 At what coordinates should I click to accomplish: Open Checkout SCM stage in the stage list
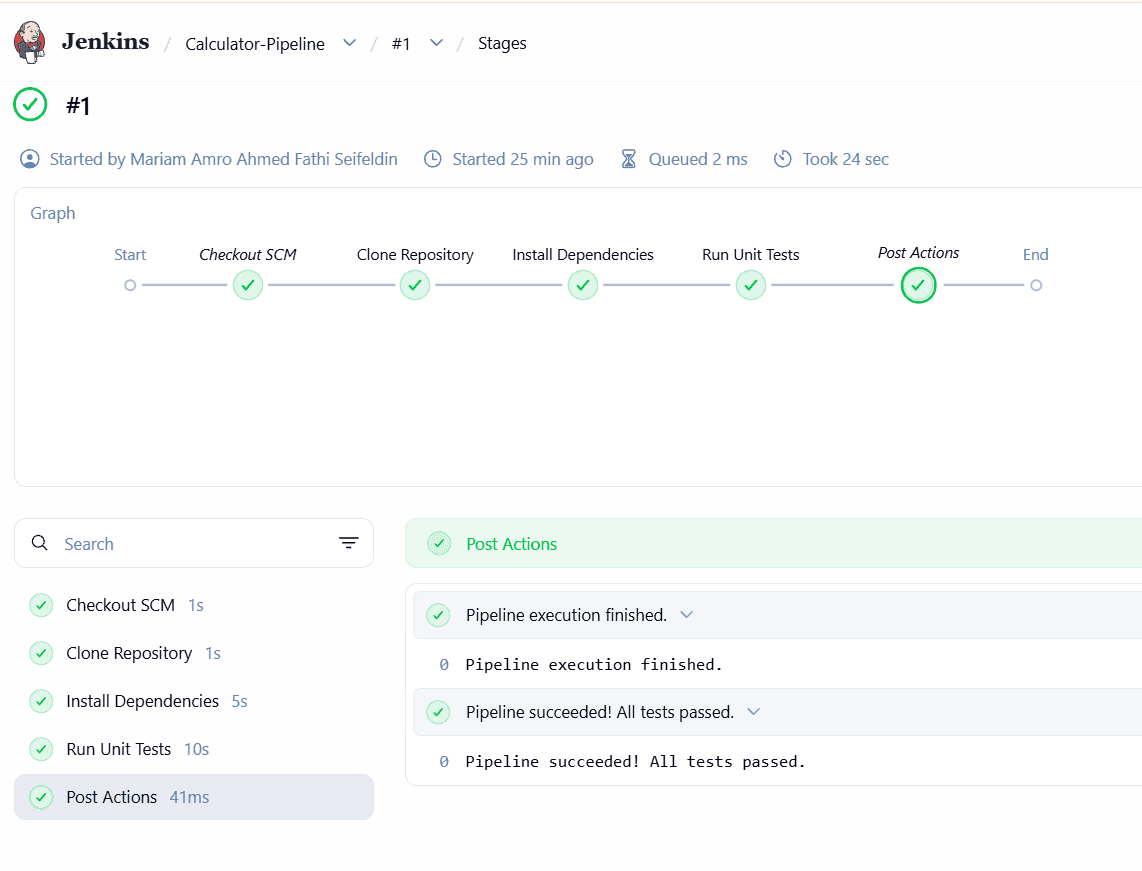tap(194, 605)
